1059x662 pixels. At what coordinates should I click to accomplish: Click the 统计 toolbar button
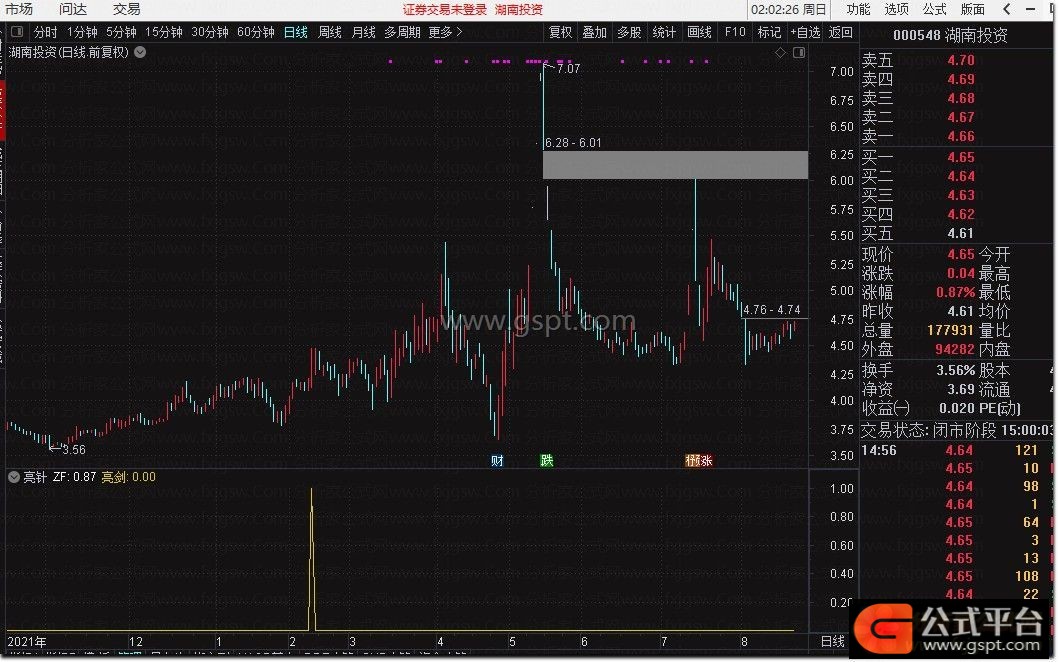click(x=665, y=32)
